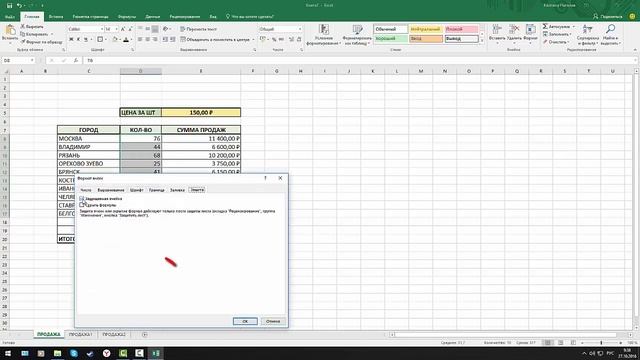Center text horizontally in ribbon

148,40
